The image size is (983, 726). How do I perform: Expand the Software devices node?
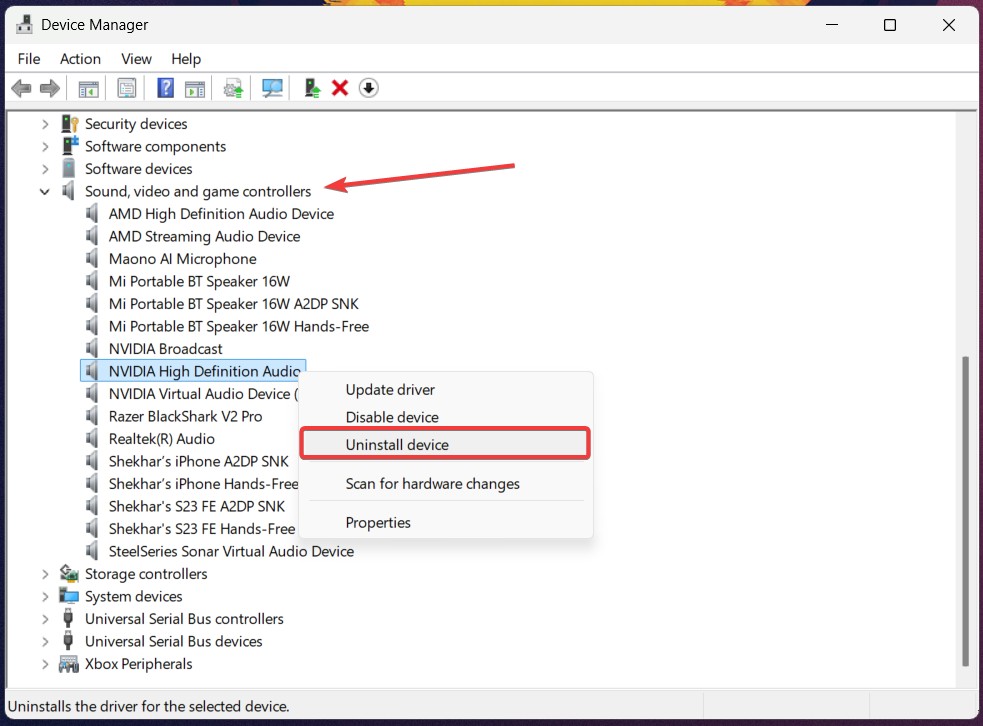(x=45, y=169)
